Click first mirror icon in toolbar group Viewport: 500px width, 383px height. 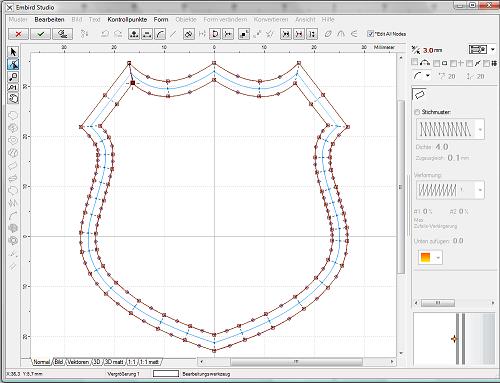tap(286, 34)
